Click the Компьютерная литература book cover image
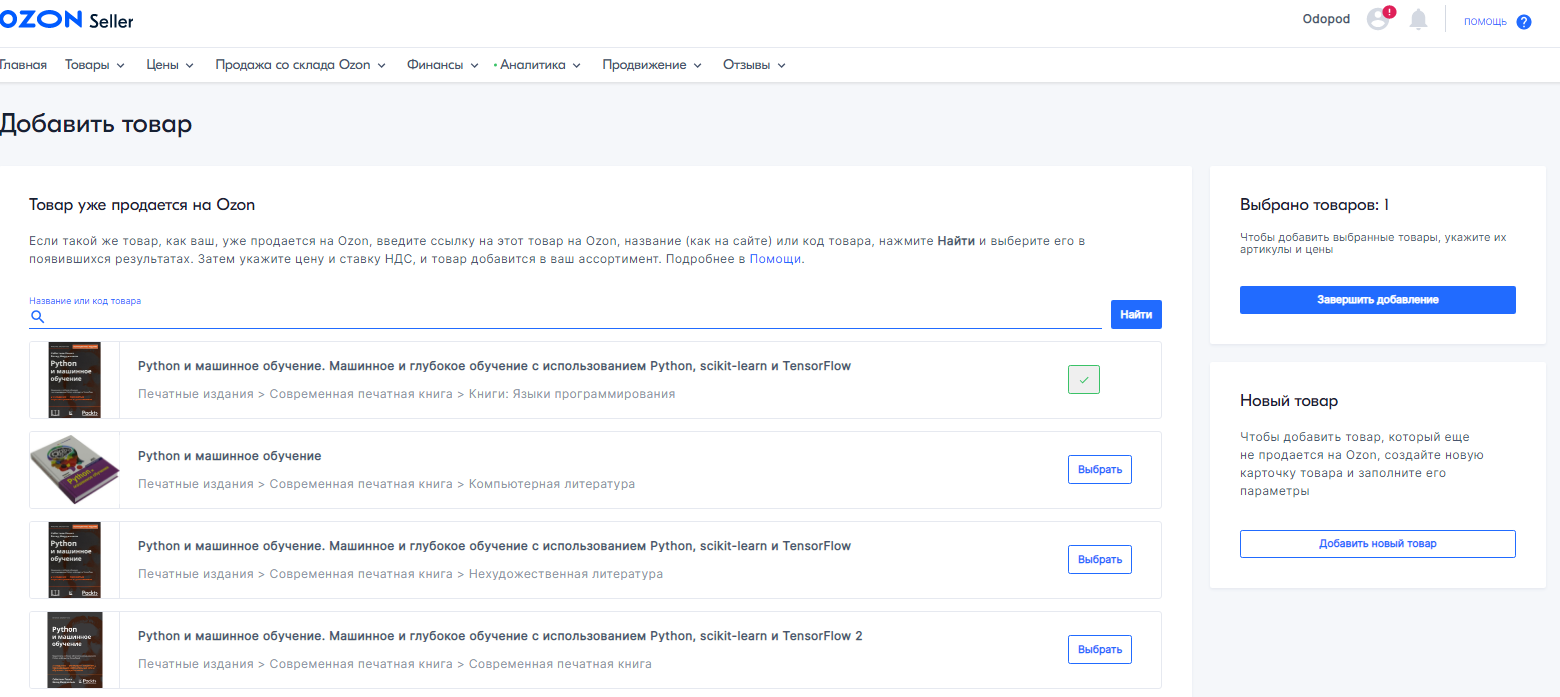The width and height of the screenshot is (1560, 697). [x=75, y=470]
